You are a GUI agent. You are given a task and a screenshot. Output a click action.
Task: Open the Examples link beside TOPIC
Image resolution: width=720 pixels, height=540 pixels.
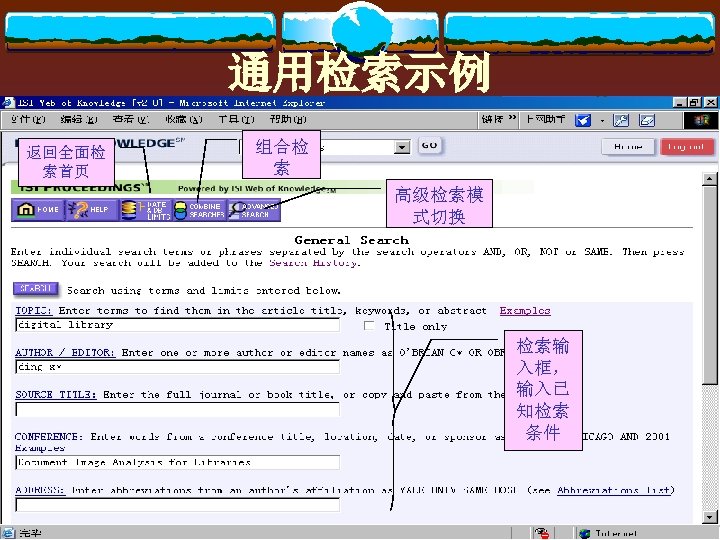[x=525, y=310]
